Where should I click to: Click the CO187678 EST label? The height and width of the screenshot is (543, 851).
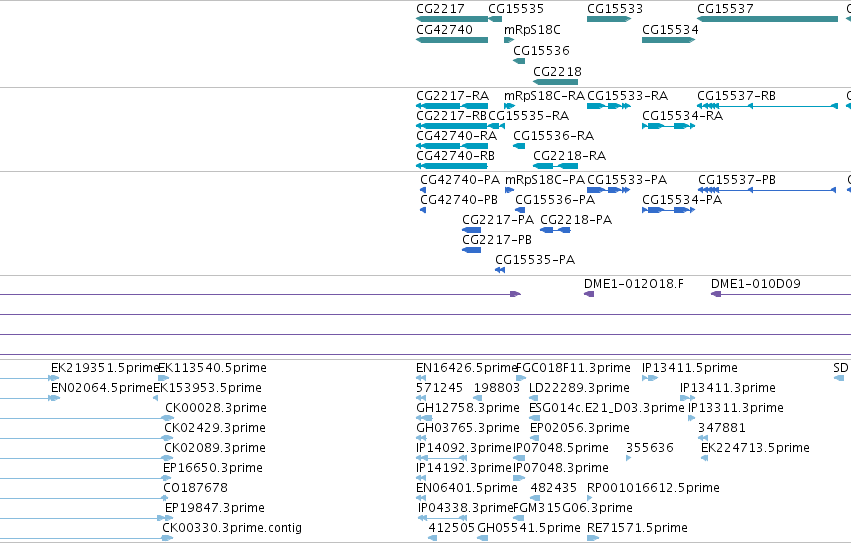(195, 488)
